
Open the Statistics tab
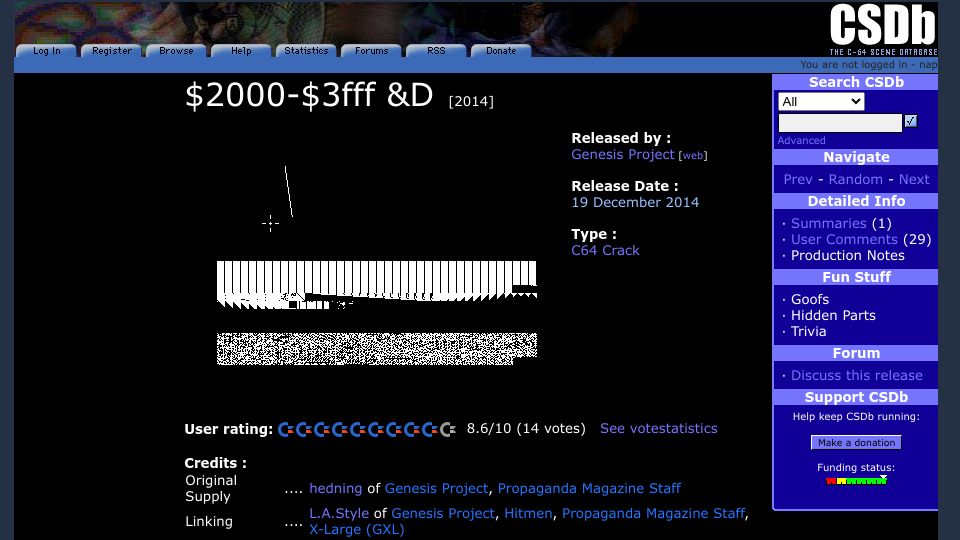tap(306, 51)
